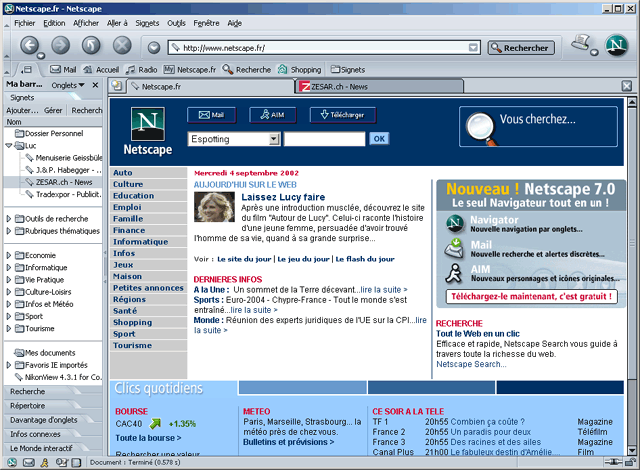This screenshot has width=640, height=470.
Task: Open the Recherche sidebar tab
Action: pyautogui.click(x=27, y=391)
